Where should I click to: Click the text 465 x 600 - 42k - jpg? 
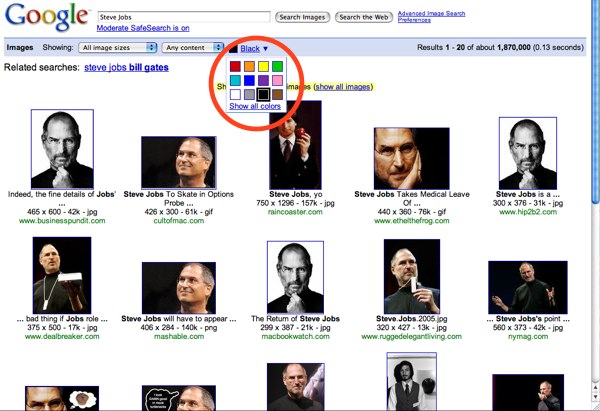62,212
